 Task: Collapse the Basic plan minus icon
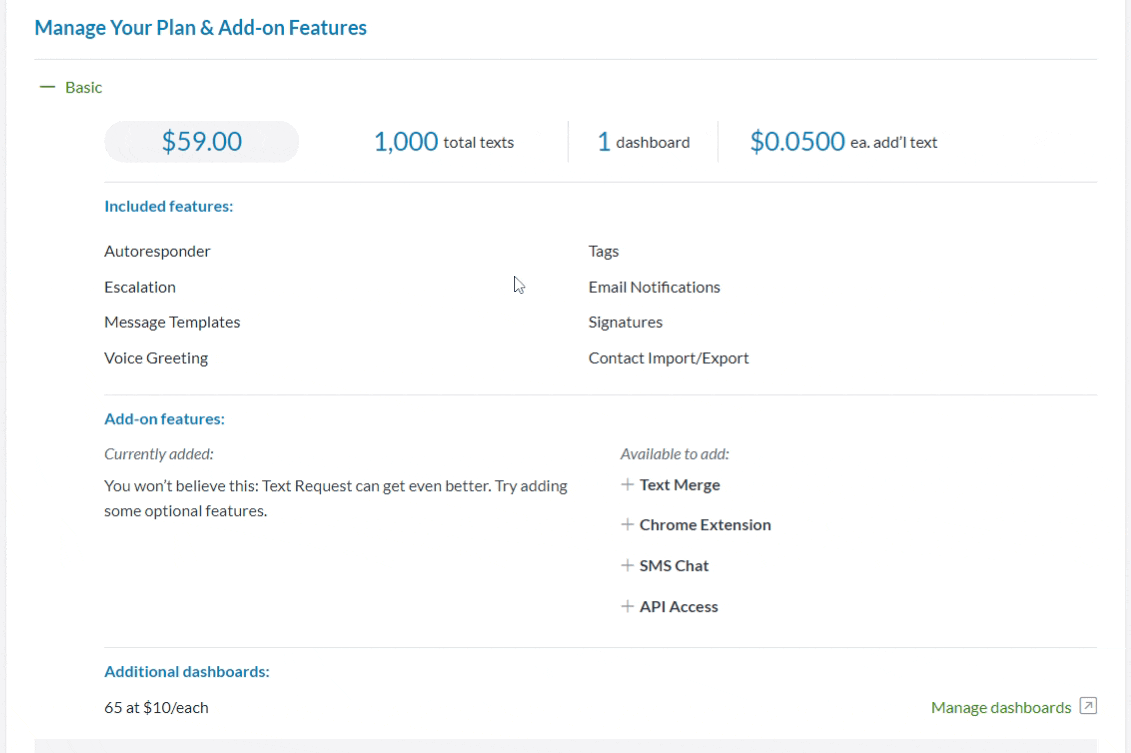point(45,88)
